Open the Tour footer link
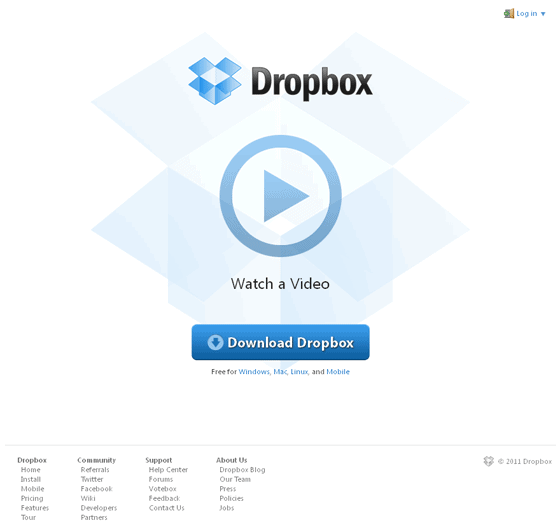The height and width of the screenshot is (532, 560). tap(28, 517)
